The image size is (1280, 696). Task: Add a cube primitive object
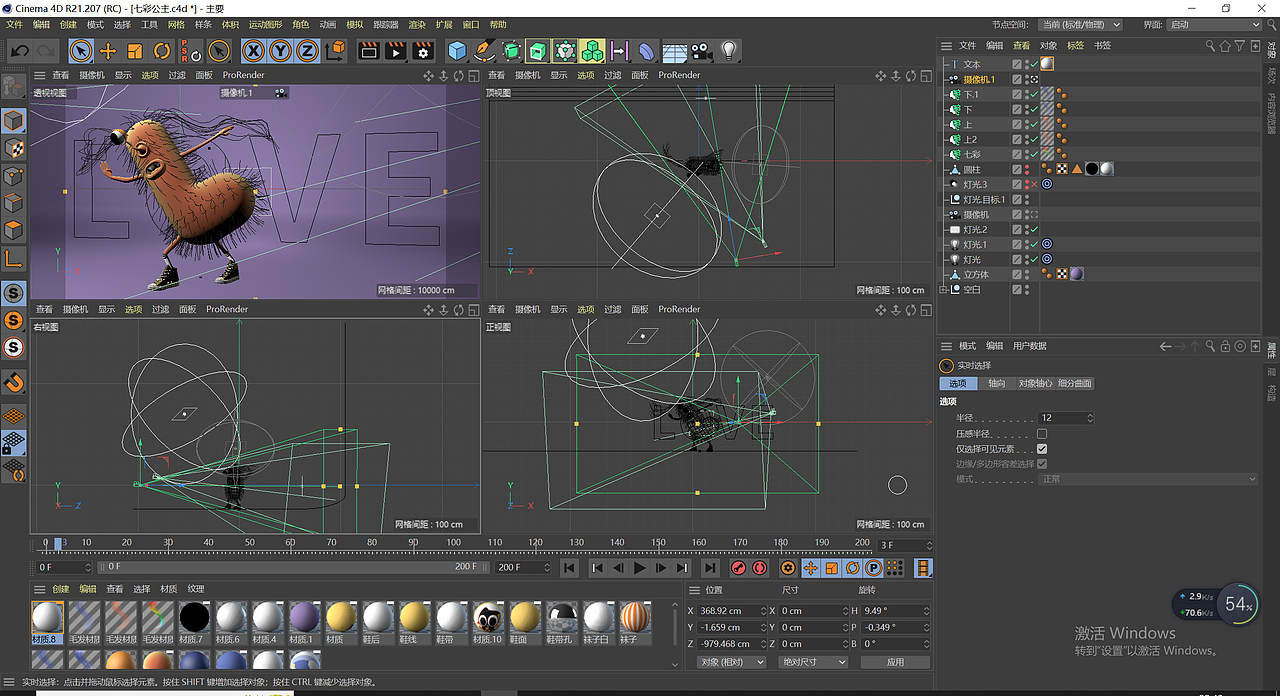(457, 51)
